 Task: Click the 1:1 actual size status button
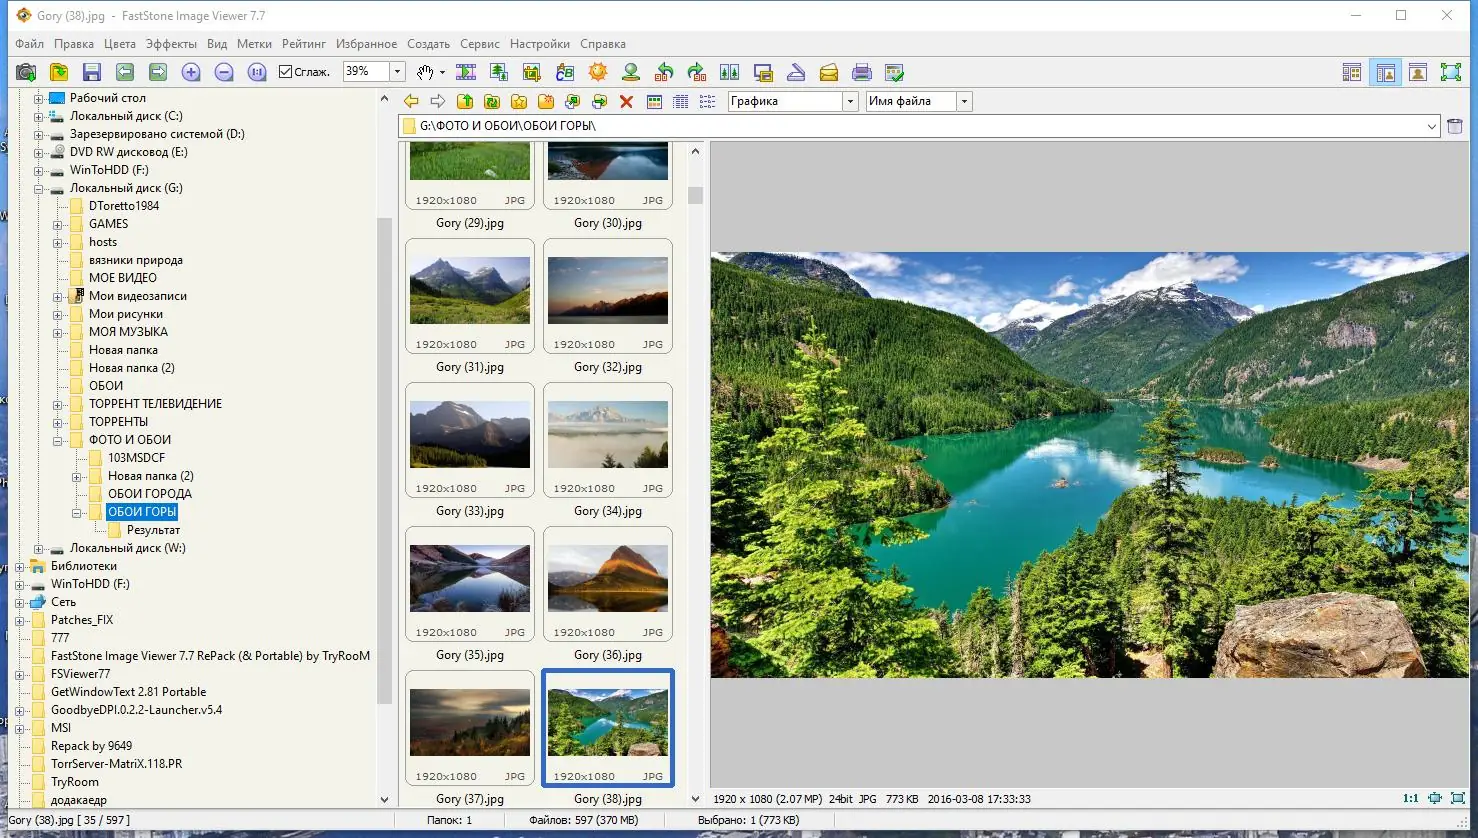pos(1411,798)
